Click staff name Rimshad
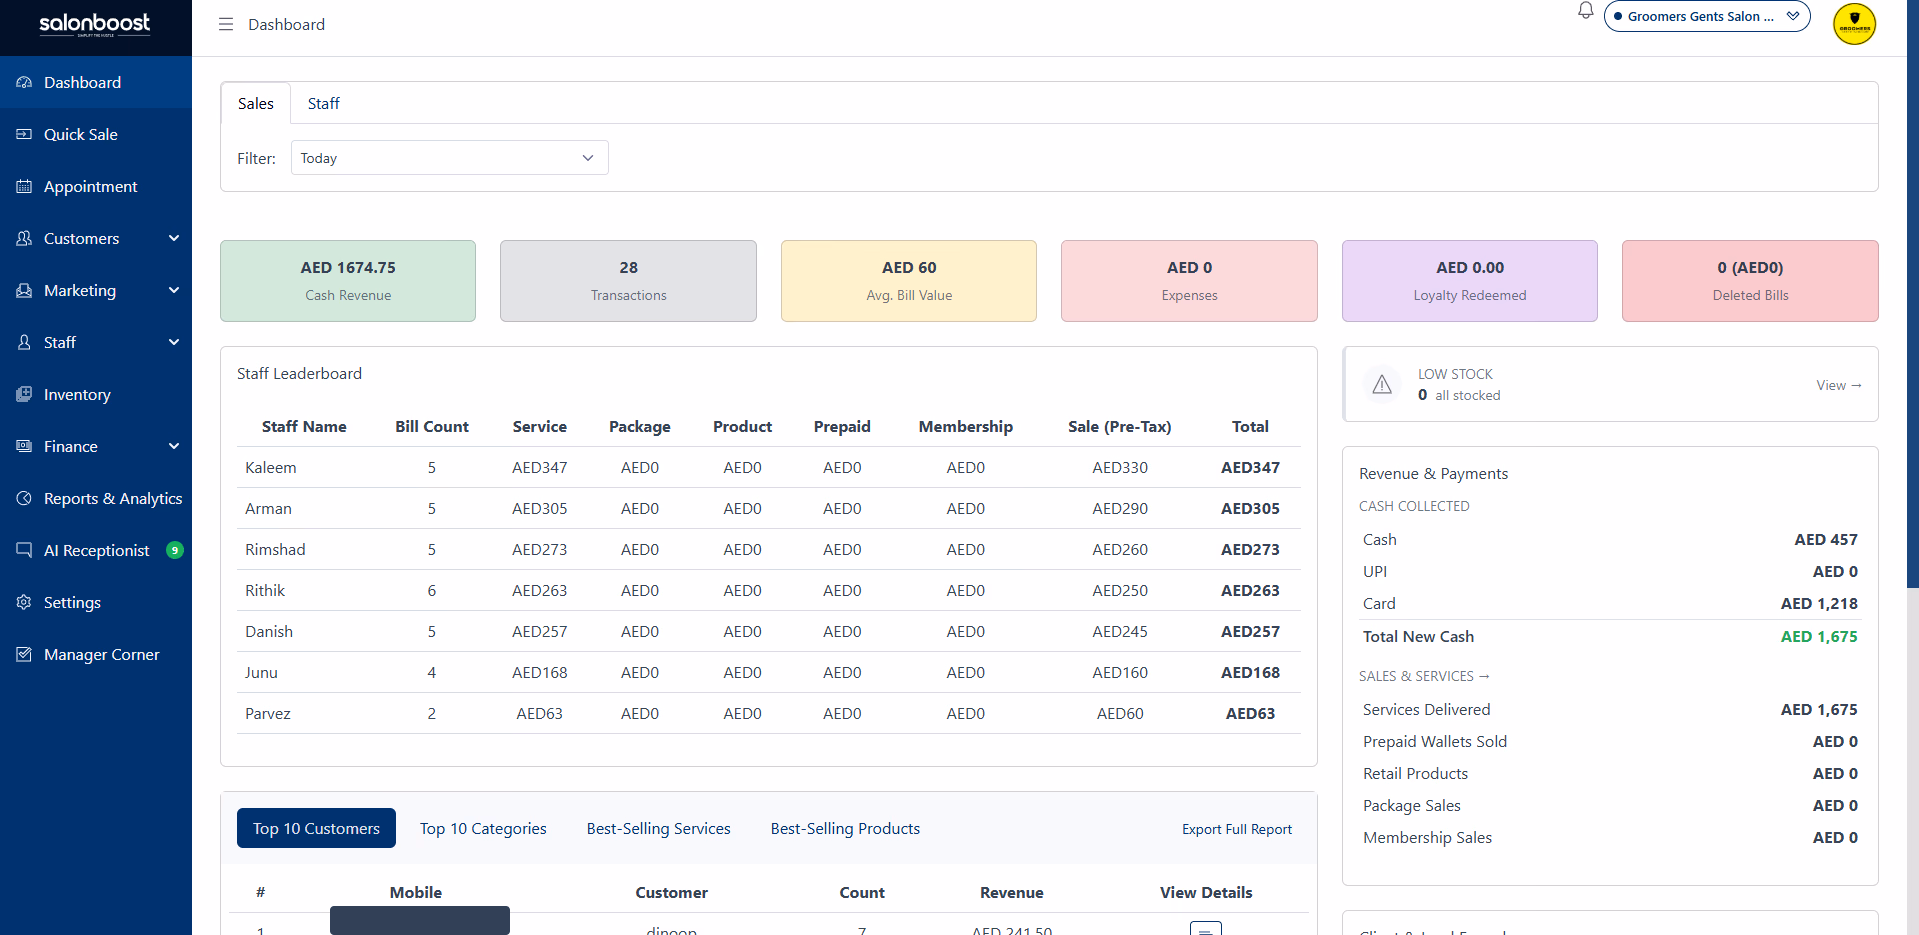This screenshot has width=1919, height=935. [275, 549]
